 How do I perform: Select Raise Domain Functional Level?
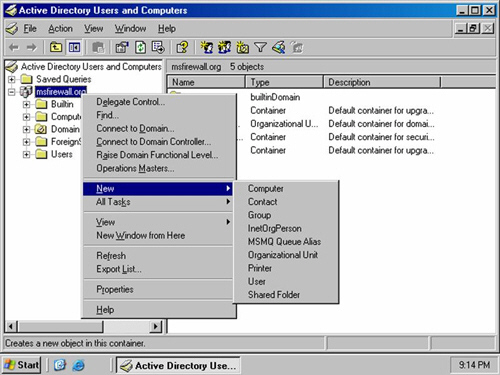click(158, 155)
